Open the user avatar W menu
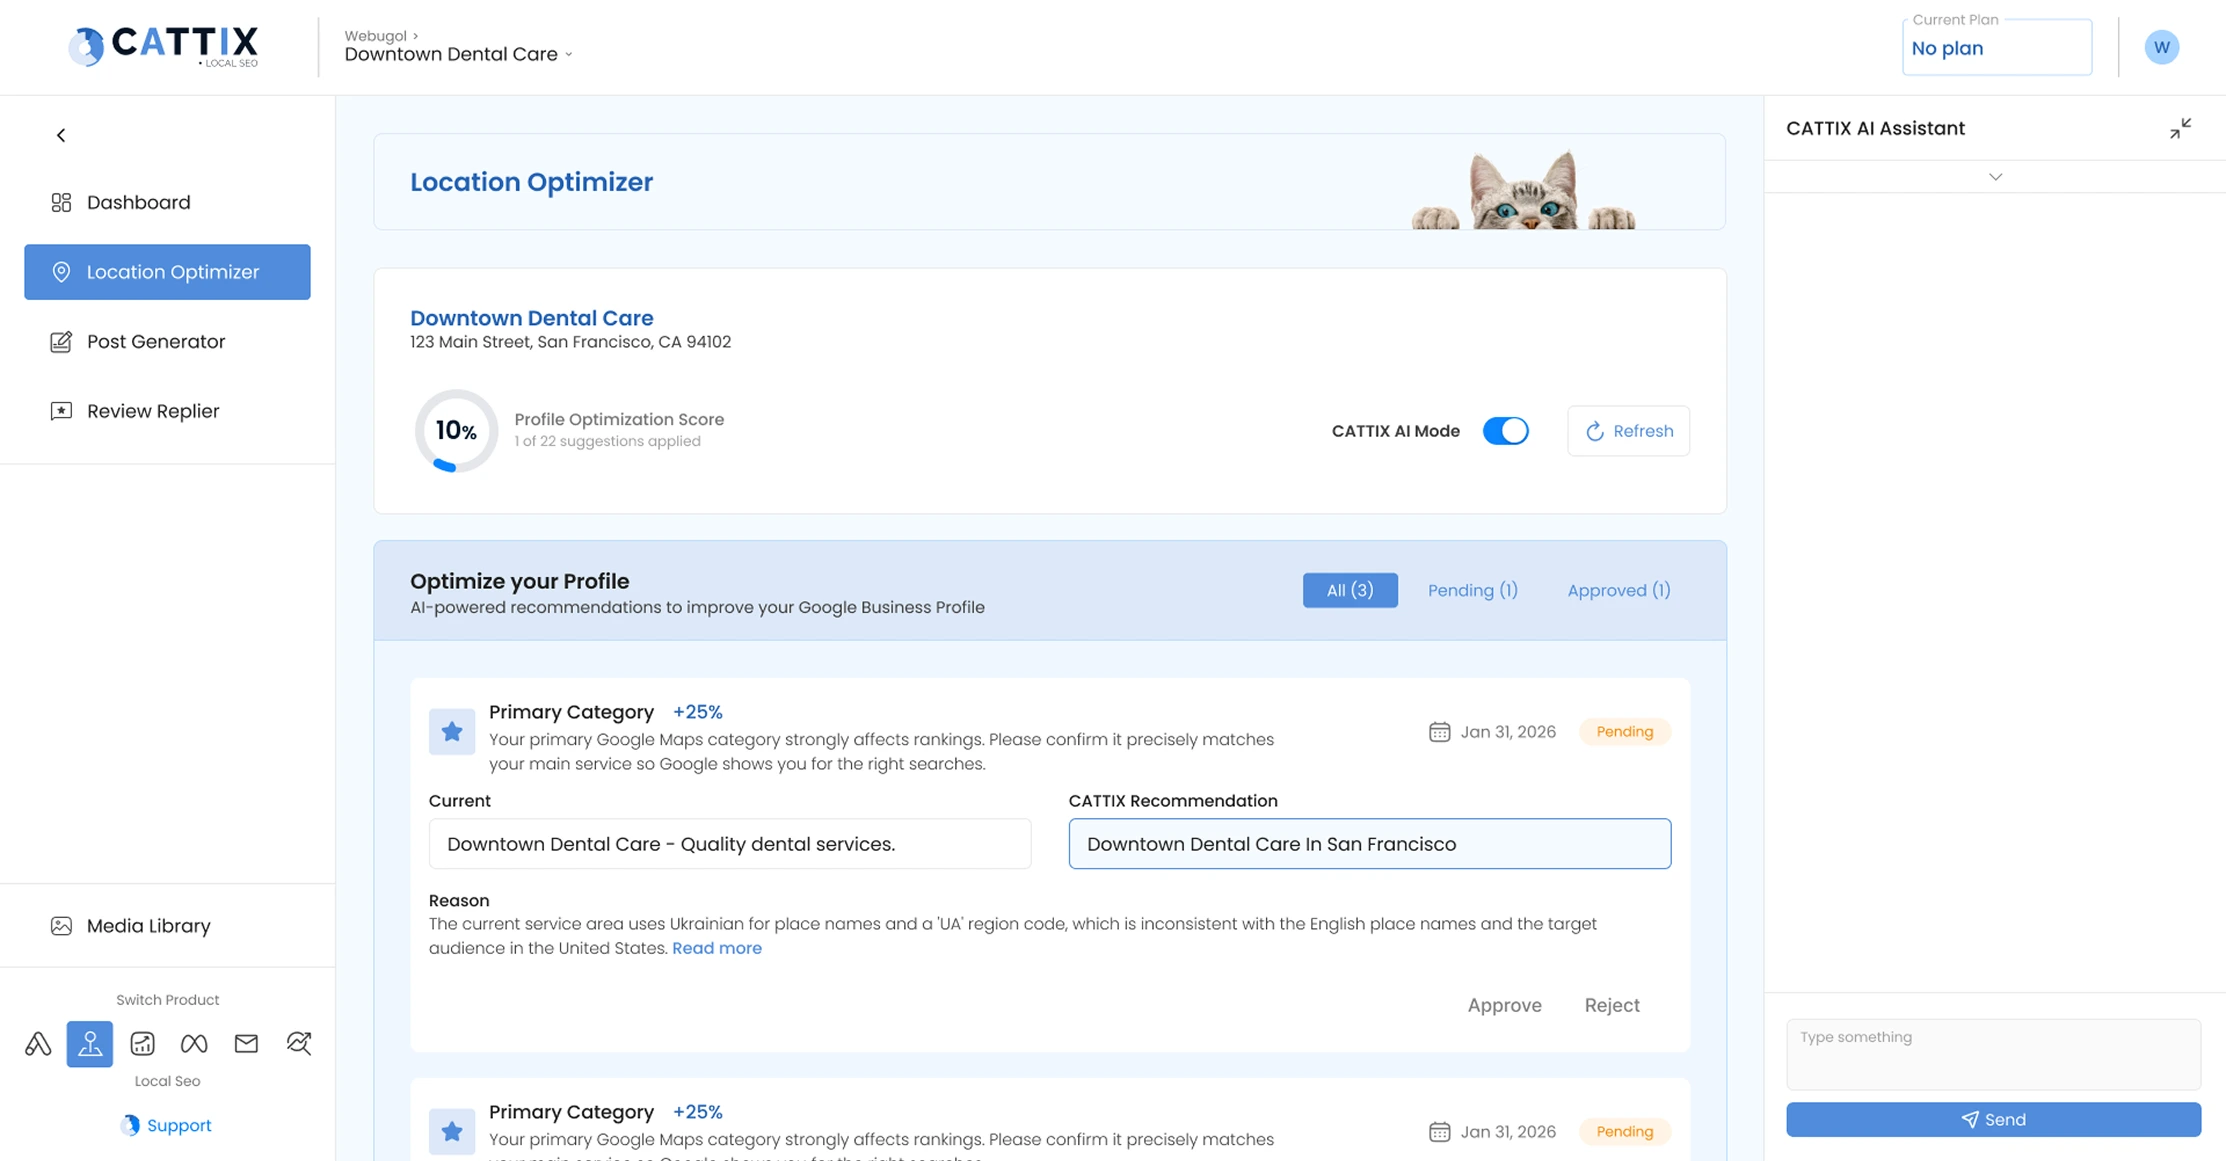2226x1161 pixels. click(x=2161, y=47)
